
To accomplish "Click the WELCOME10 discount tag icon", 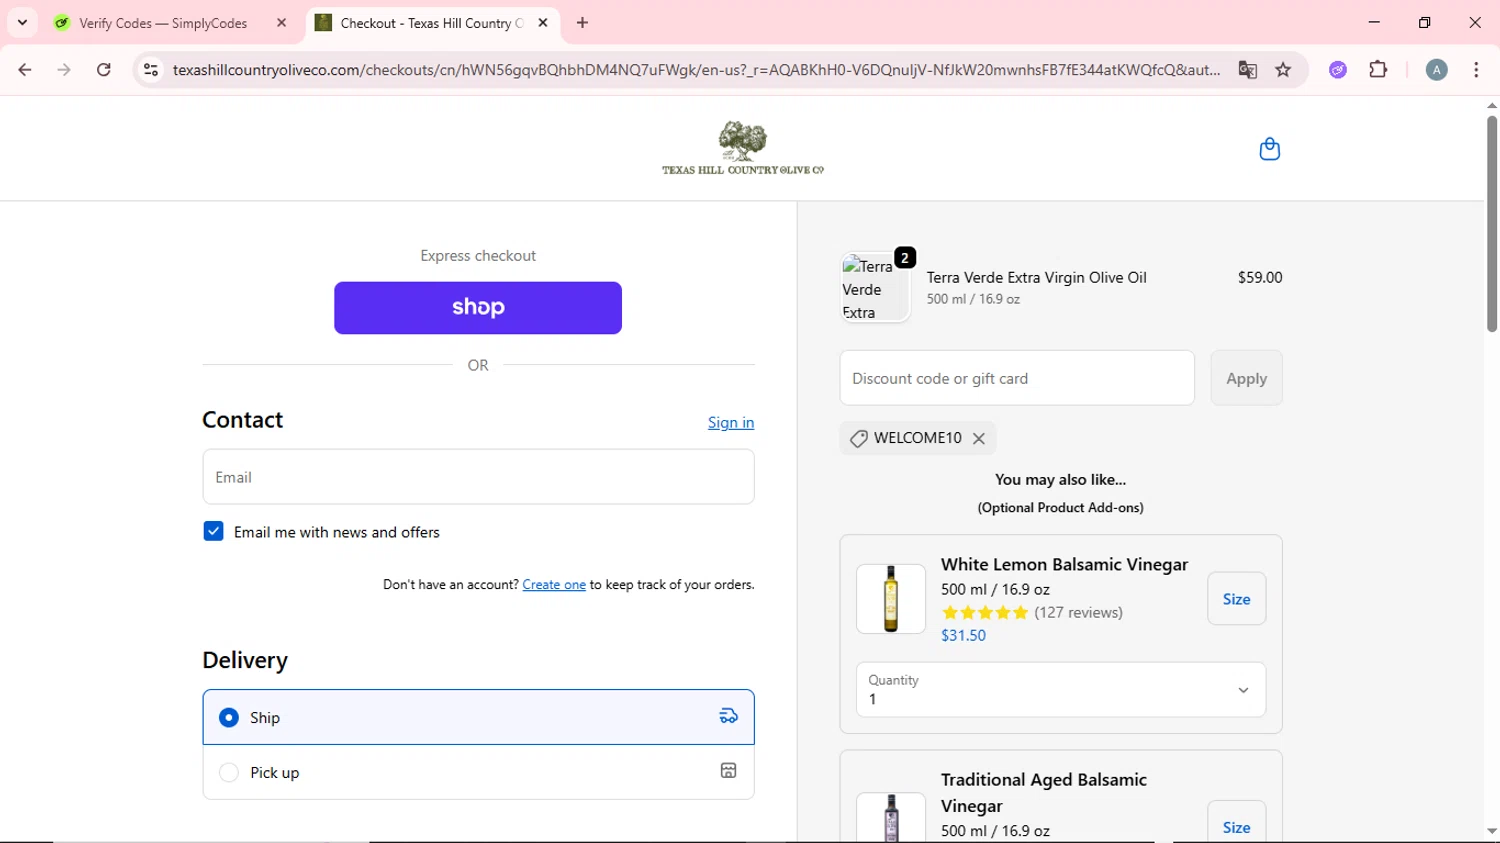I will [x=858, y=438].
